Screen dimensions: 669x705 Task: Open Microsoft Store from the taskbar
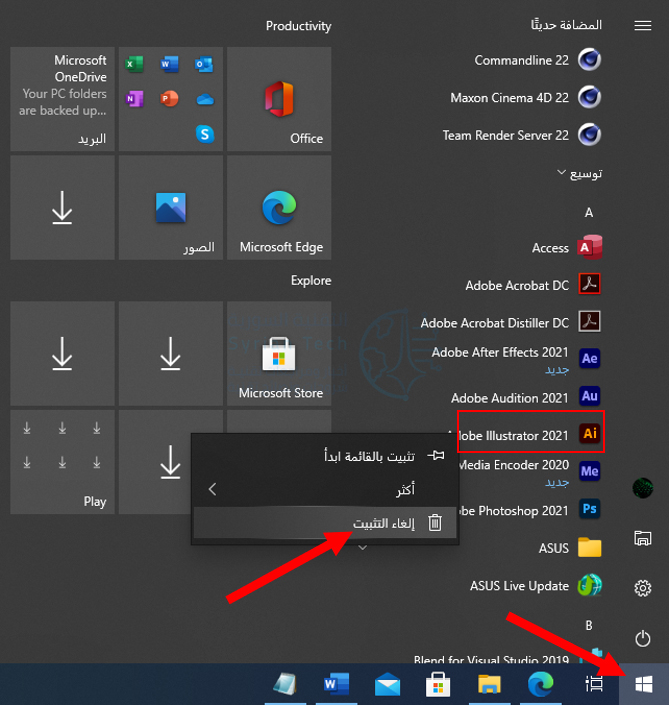pyautogui.click(x=438, y=684)
